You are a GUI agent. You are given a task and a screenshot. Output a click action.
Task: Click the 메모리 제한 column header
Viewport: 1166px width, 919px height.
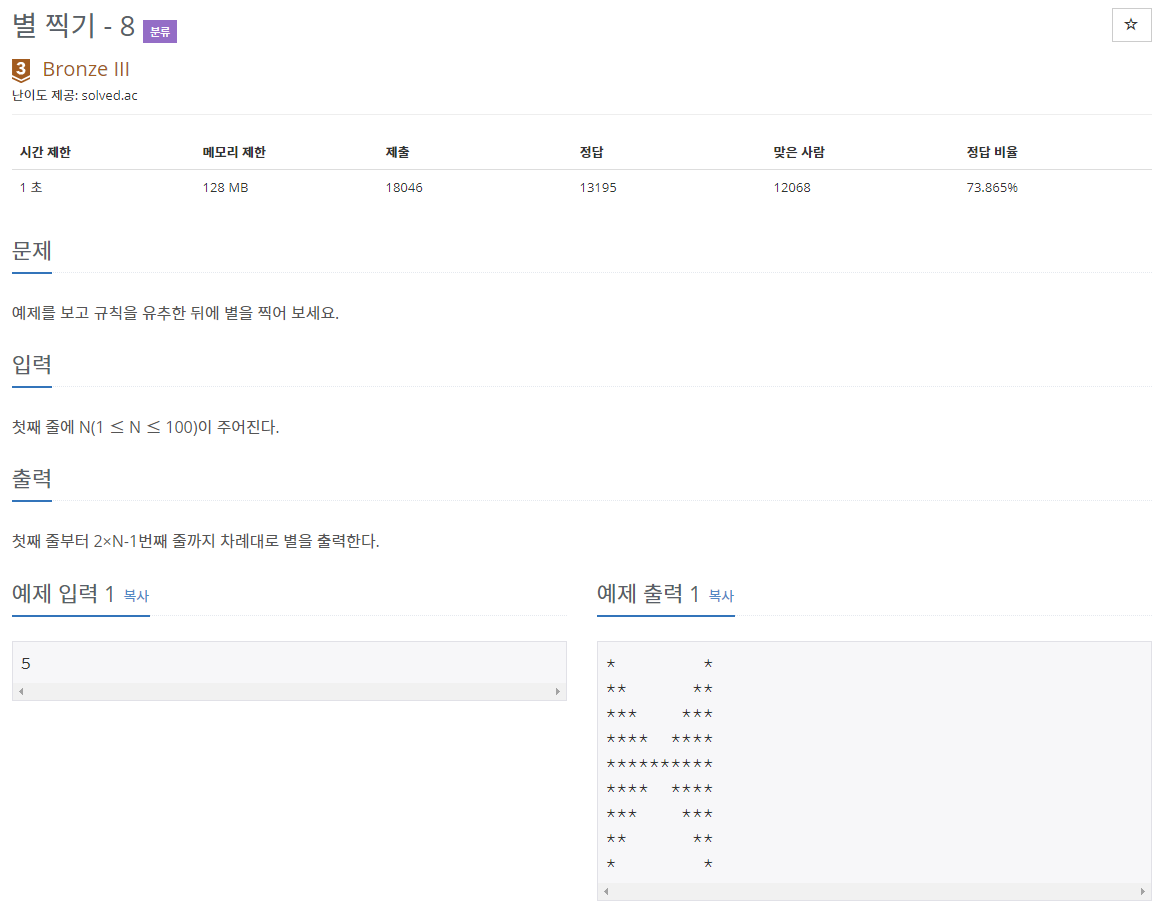click(x=234, y=152)
